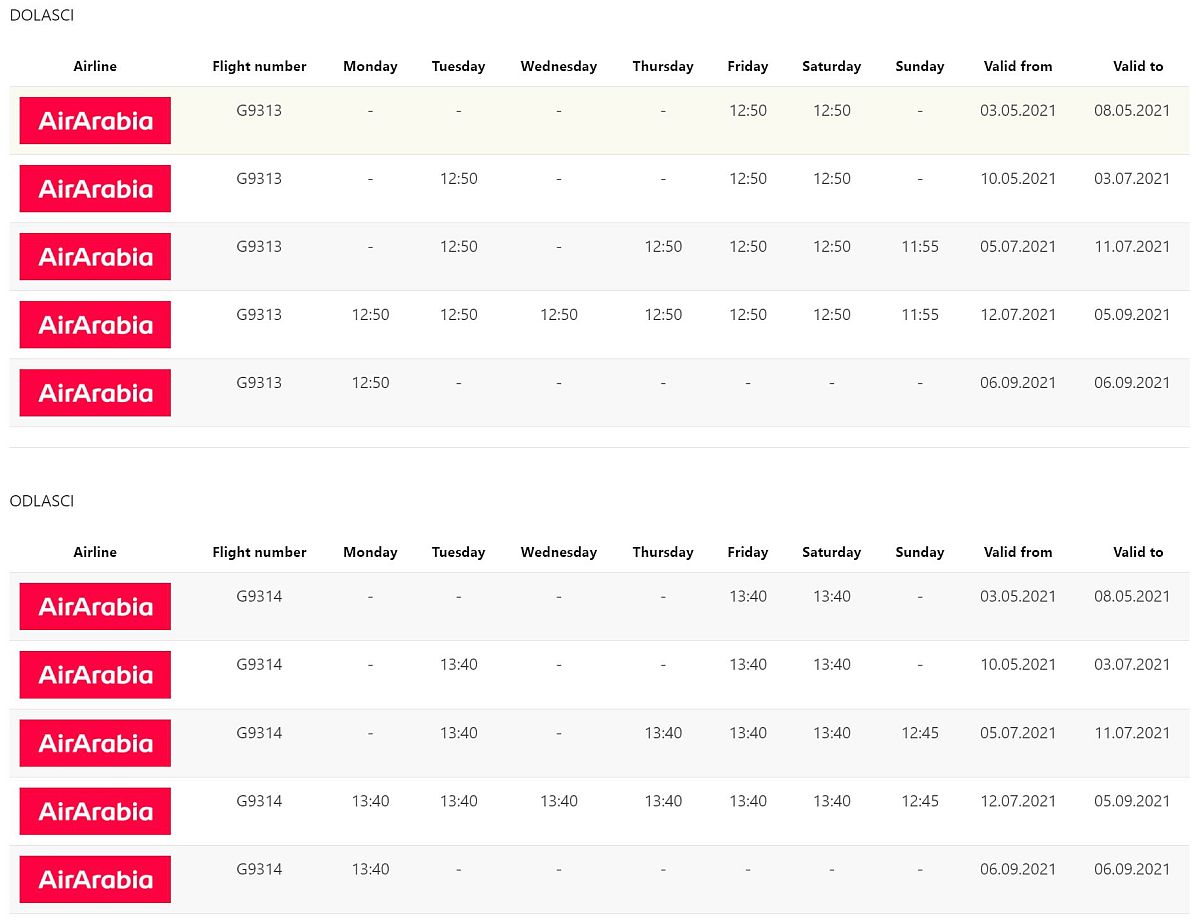Screen dimensions: 1200x920
Task: Click the Friday header in ODLASCI table
Action: pos(748,552)
